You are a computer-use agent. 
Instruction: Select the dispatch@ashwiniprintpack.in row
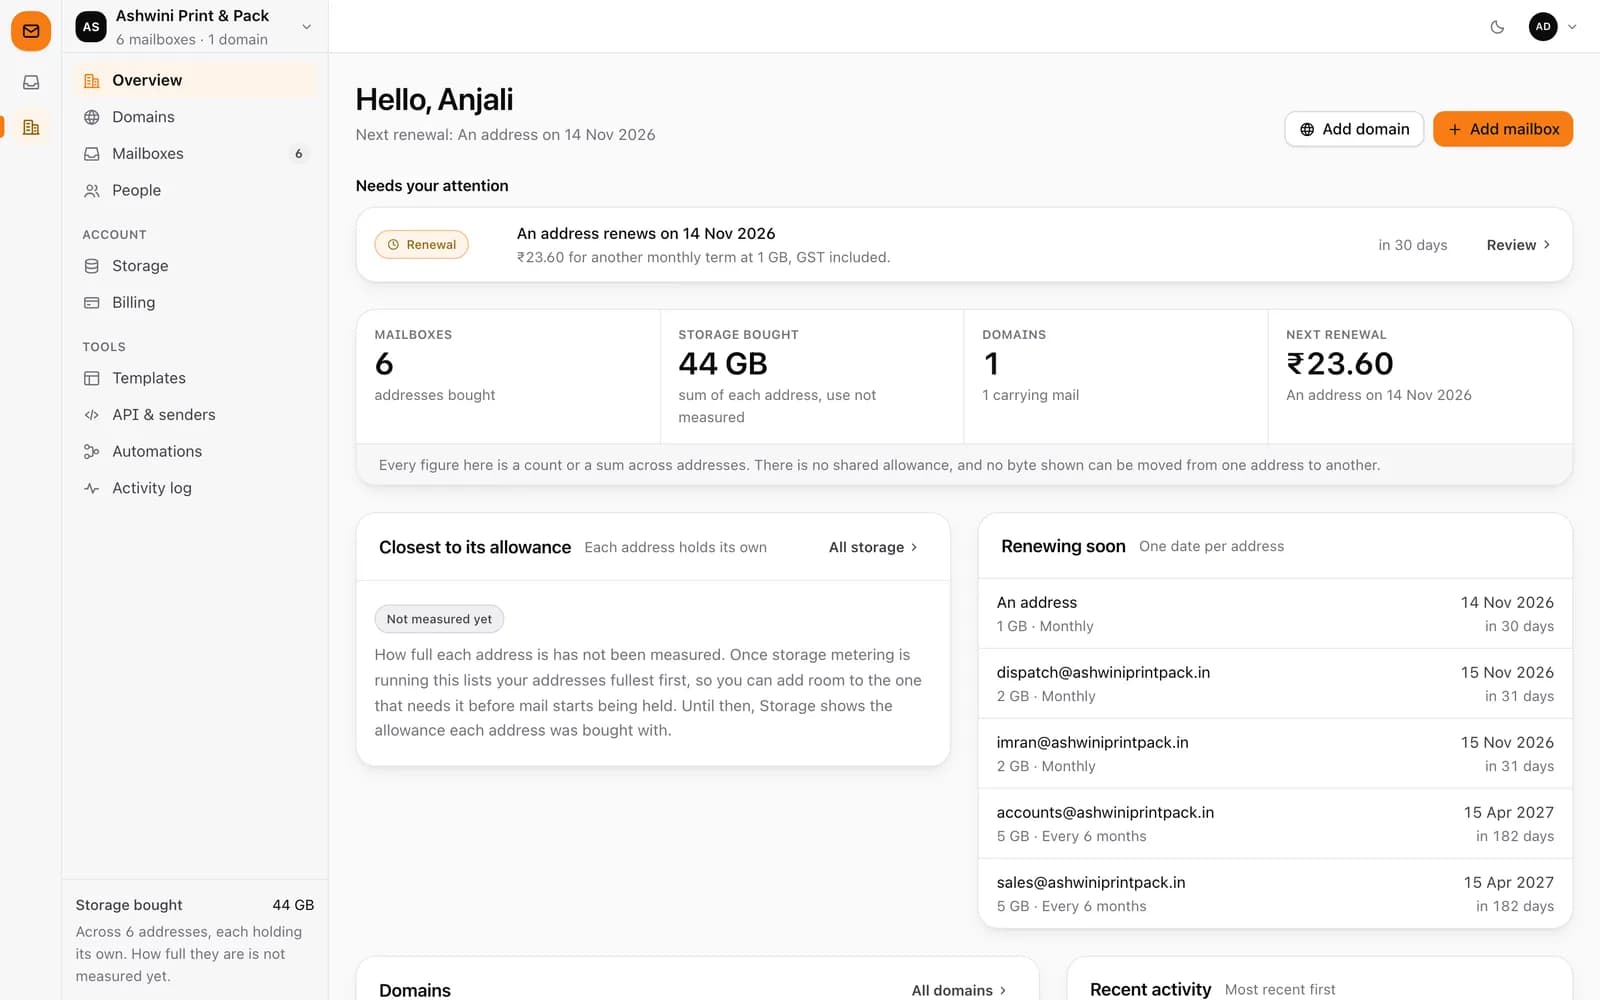[1275, 684]
